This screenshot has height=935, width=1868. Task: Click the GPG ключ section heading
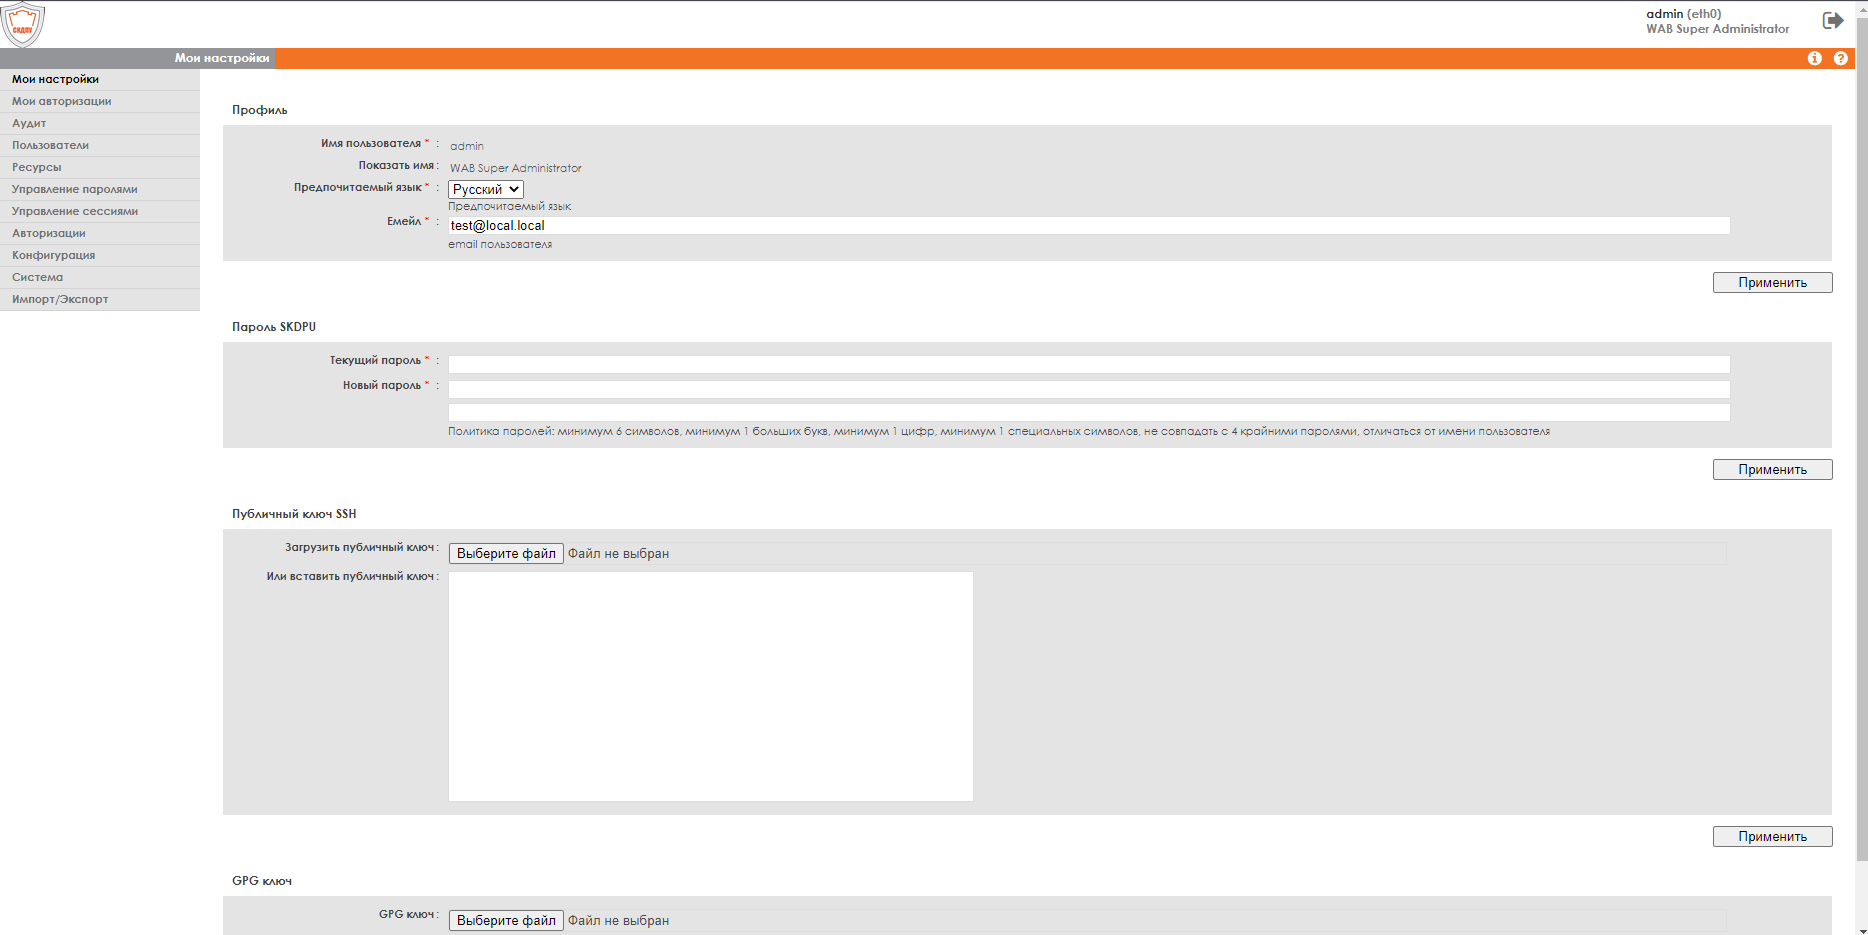pos(262,881)
